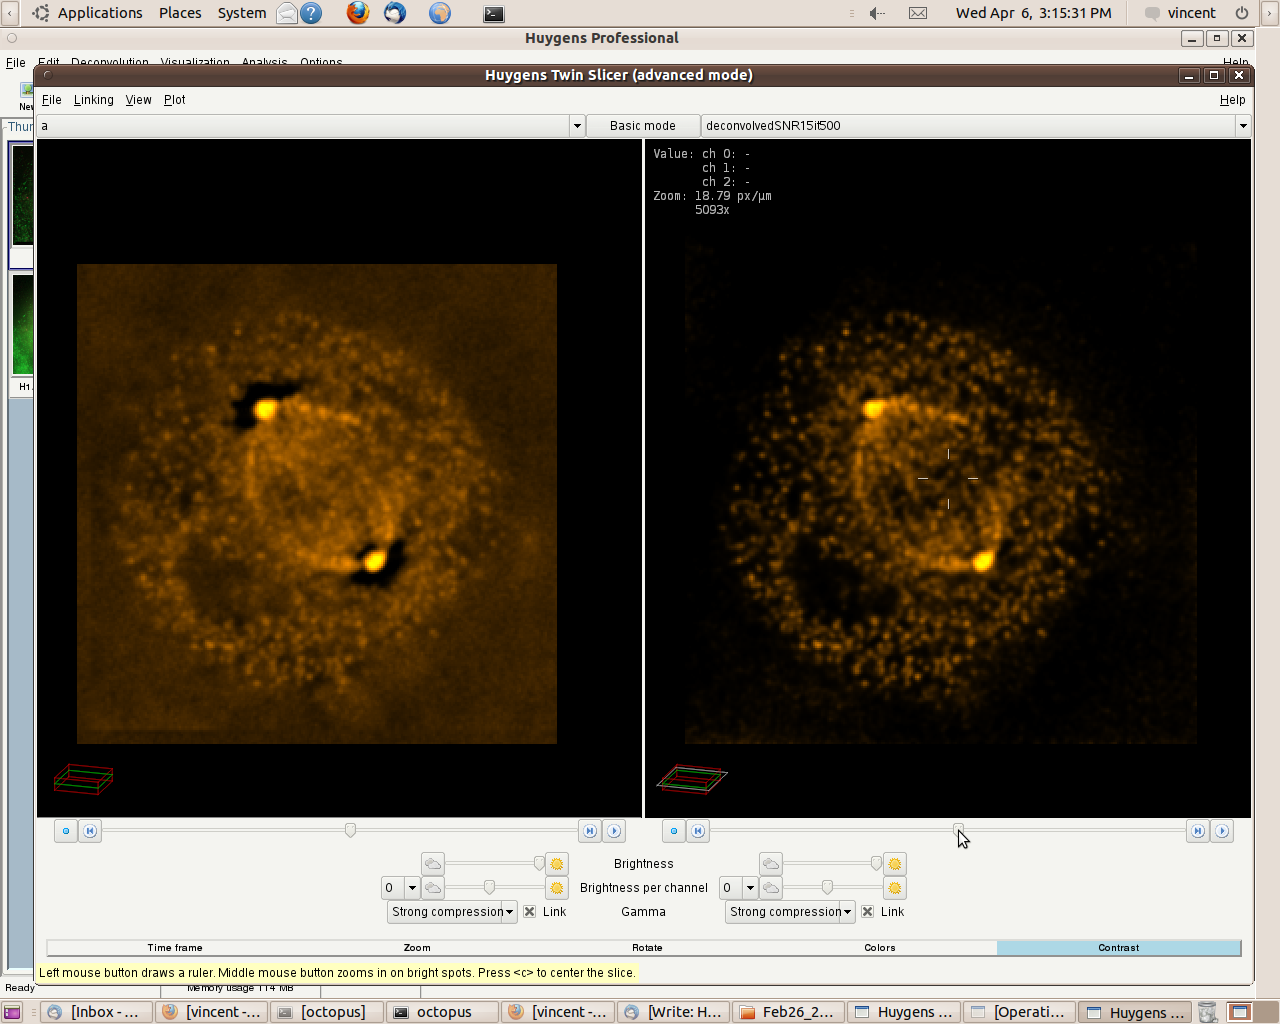Click the Basic mode button
Viewport: 1280px width, 1024px height.
tap(642, 126)
